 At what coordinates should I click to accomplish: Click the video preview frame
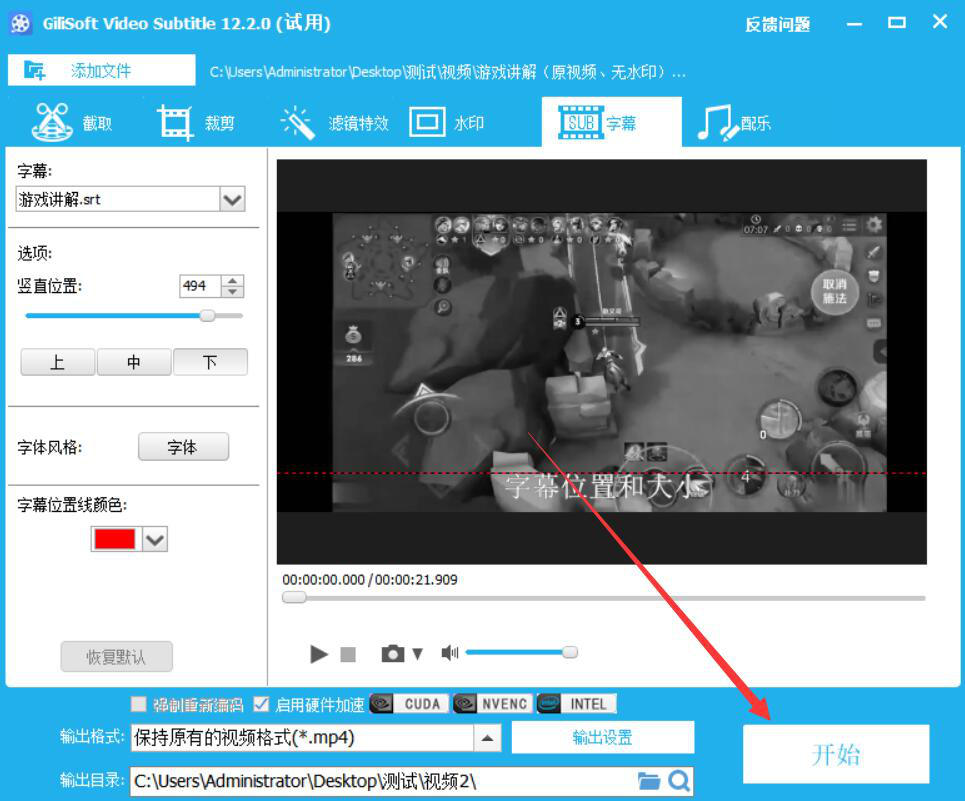601,362
